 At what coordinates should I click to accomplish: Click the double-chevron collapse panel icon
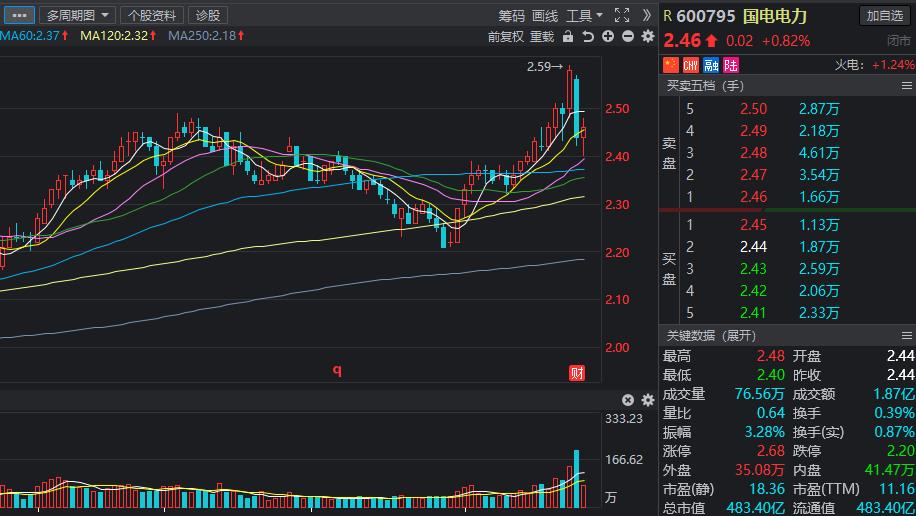coord(646,15)
